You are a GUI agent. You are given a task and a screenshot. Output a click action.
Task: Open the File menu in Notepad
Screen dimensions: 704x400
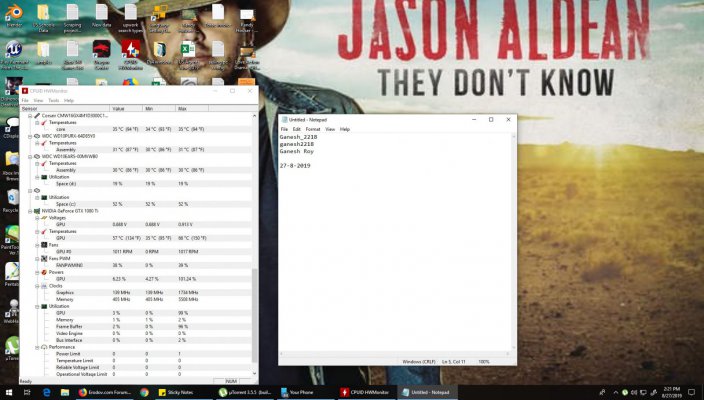point(284,129)
